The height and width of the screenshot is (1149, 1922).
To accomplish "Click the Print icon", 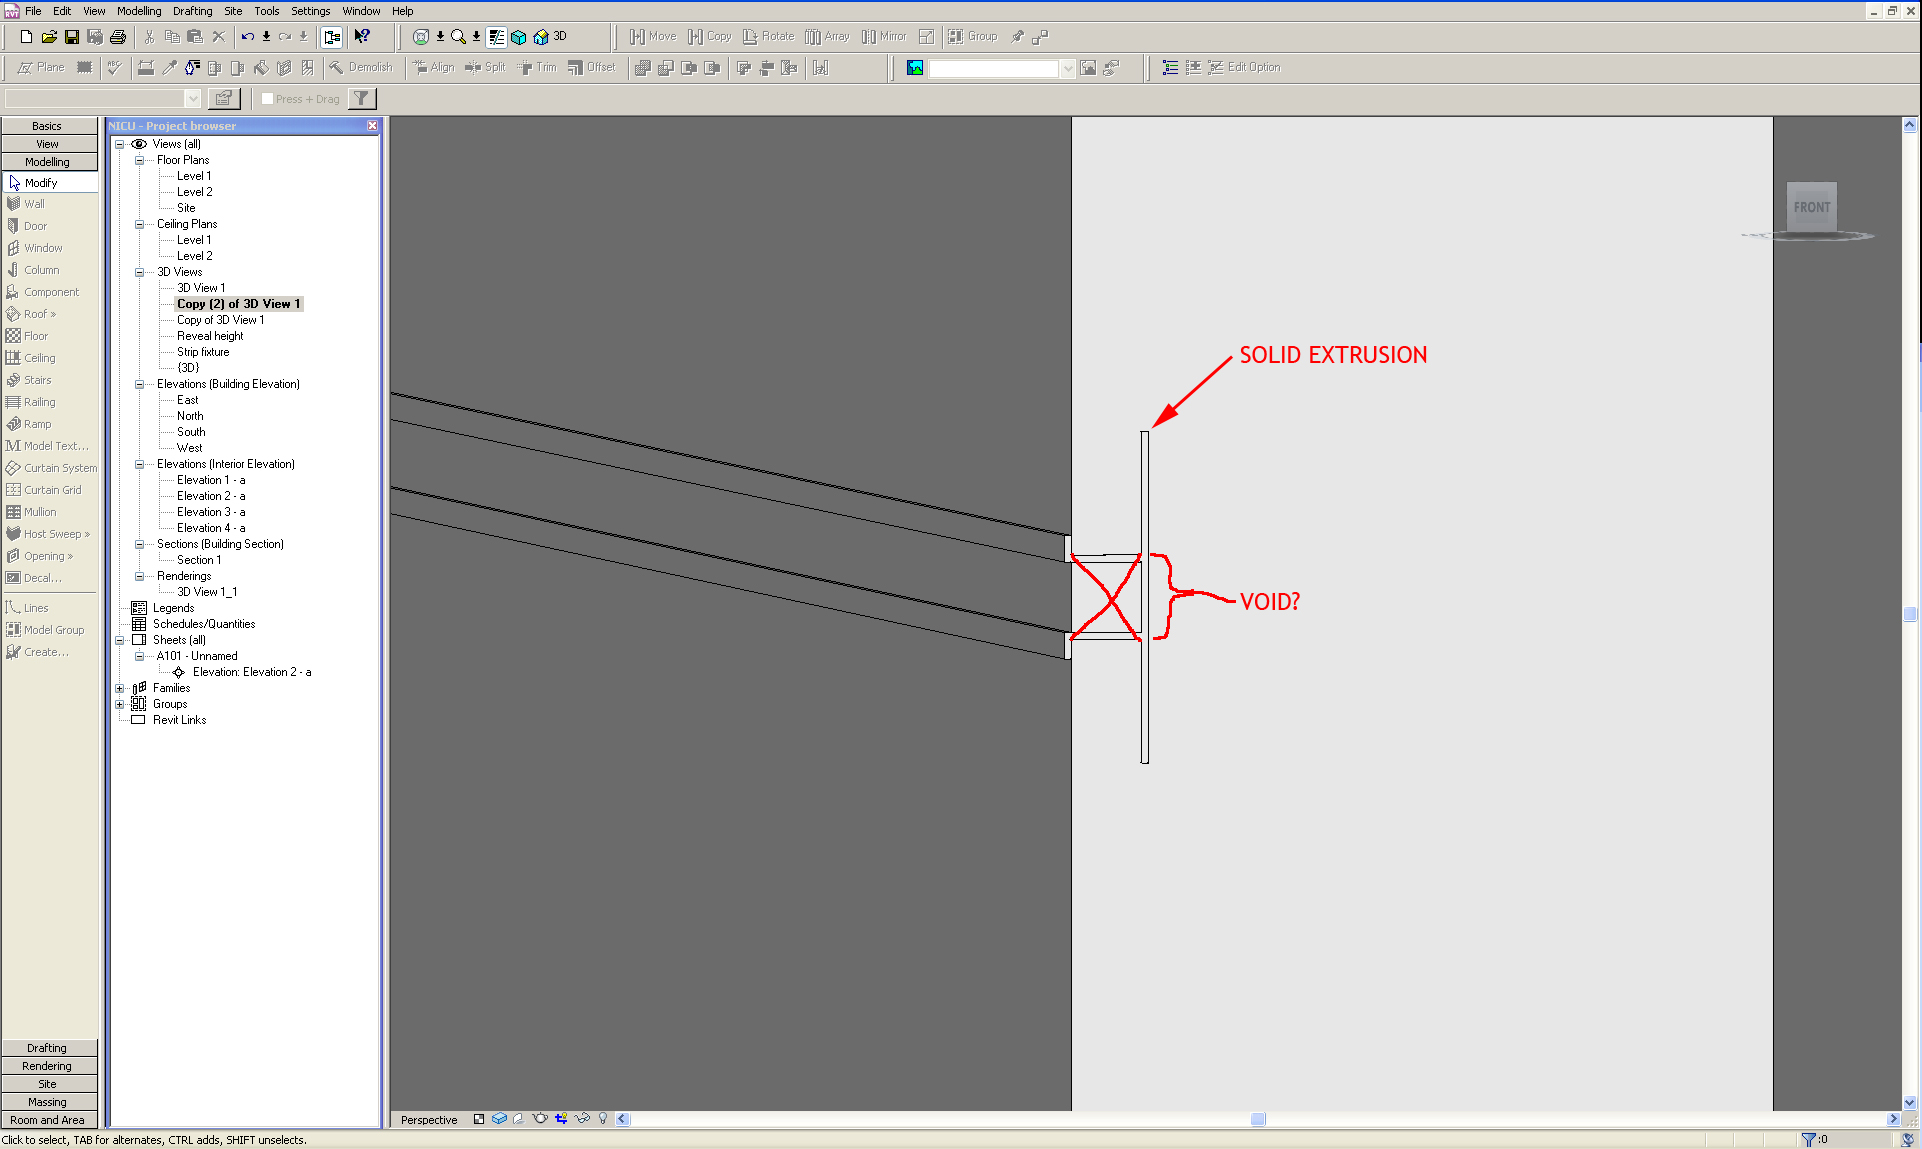I will coord(118,37).
